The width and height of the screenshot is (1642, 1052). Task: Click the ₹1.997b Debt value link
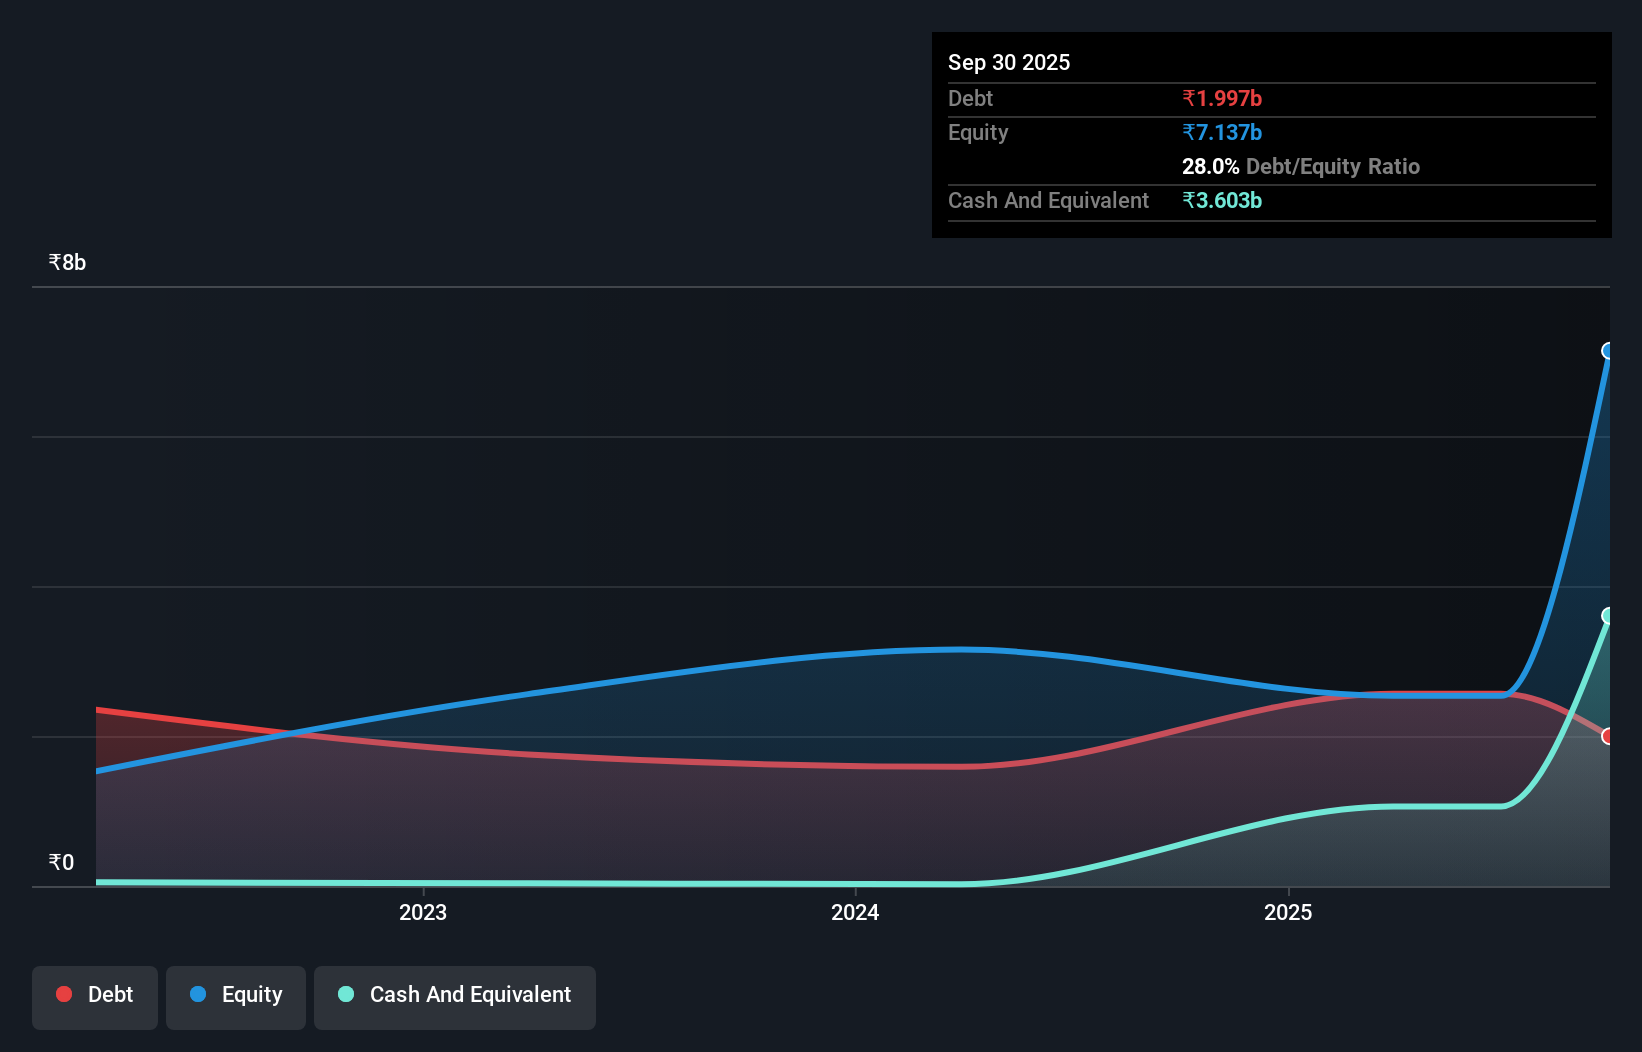1222,98
